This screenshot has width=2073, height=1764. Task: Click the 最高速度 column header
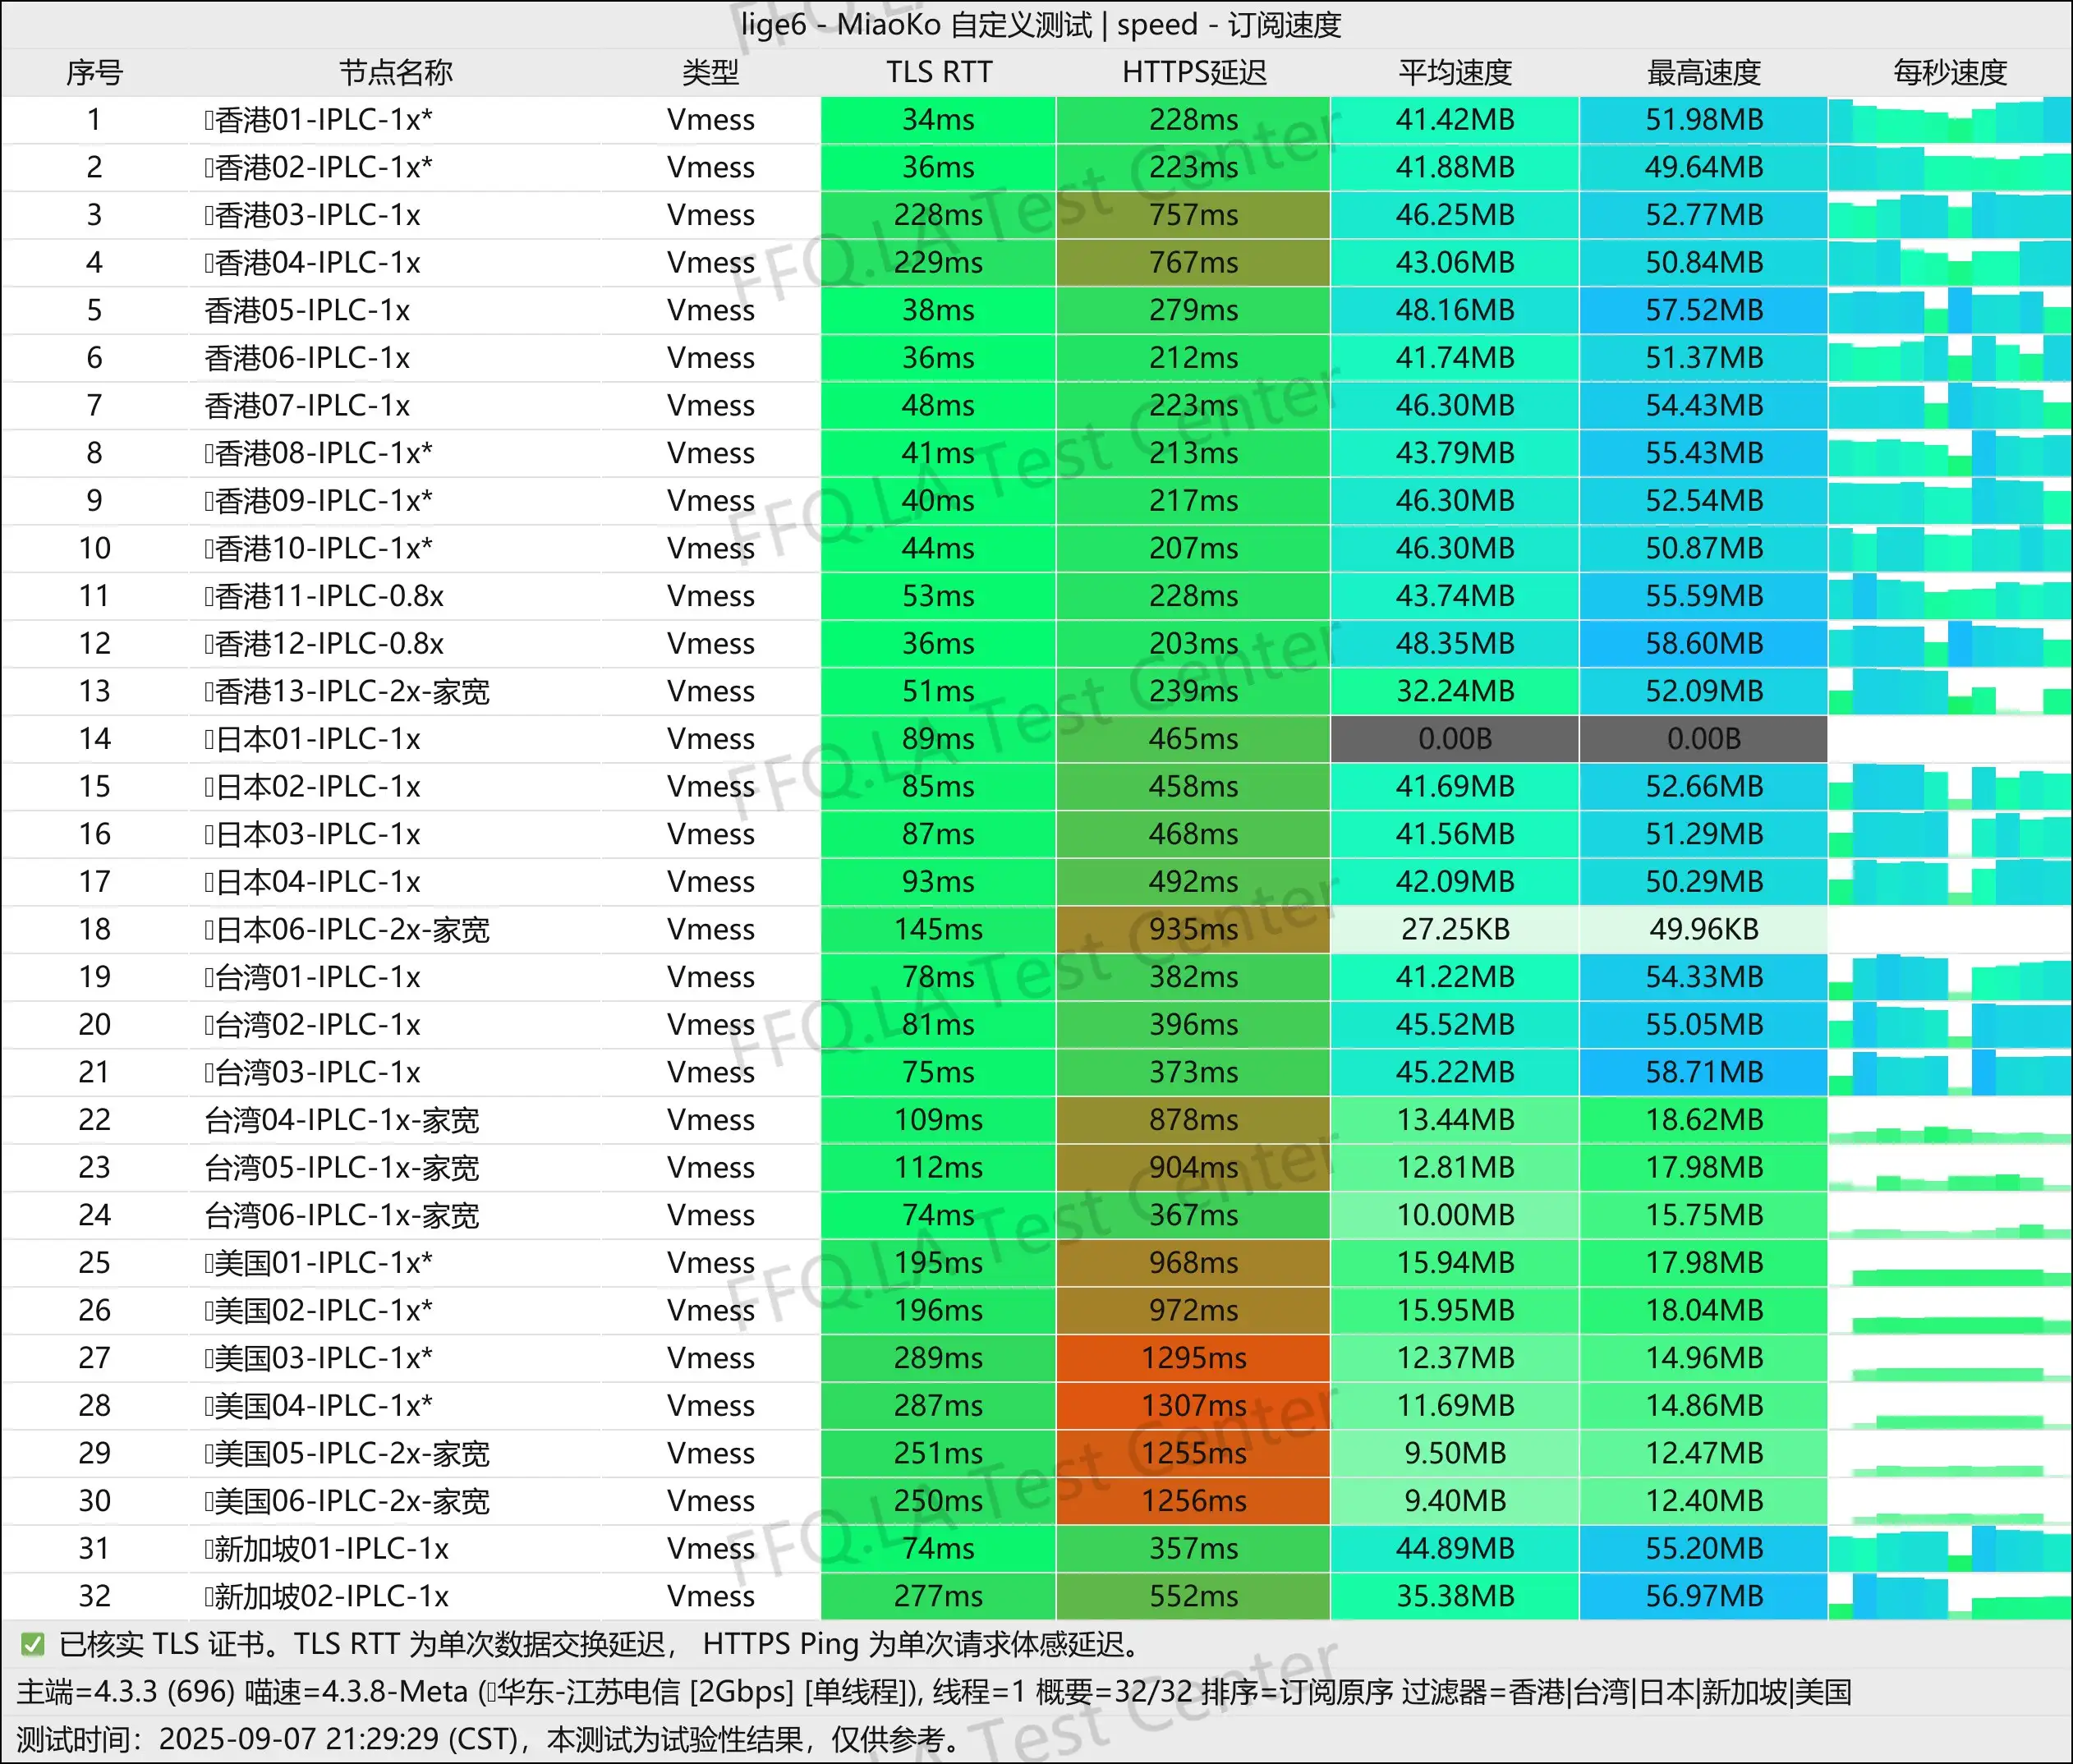[x=1704, y=72]
